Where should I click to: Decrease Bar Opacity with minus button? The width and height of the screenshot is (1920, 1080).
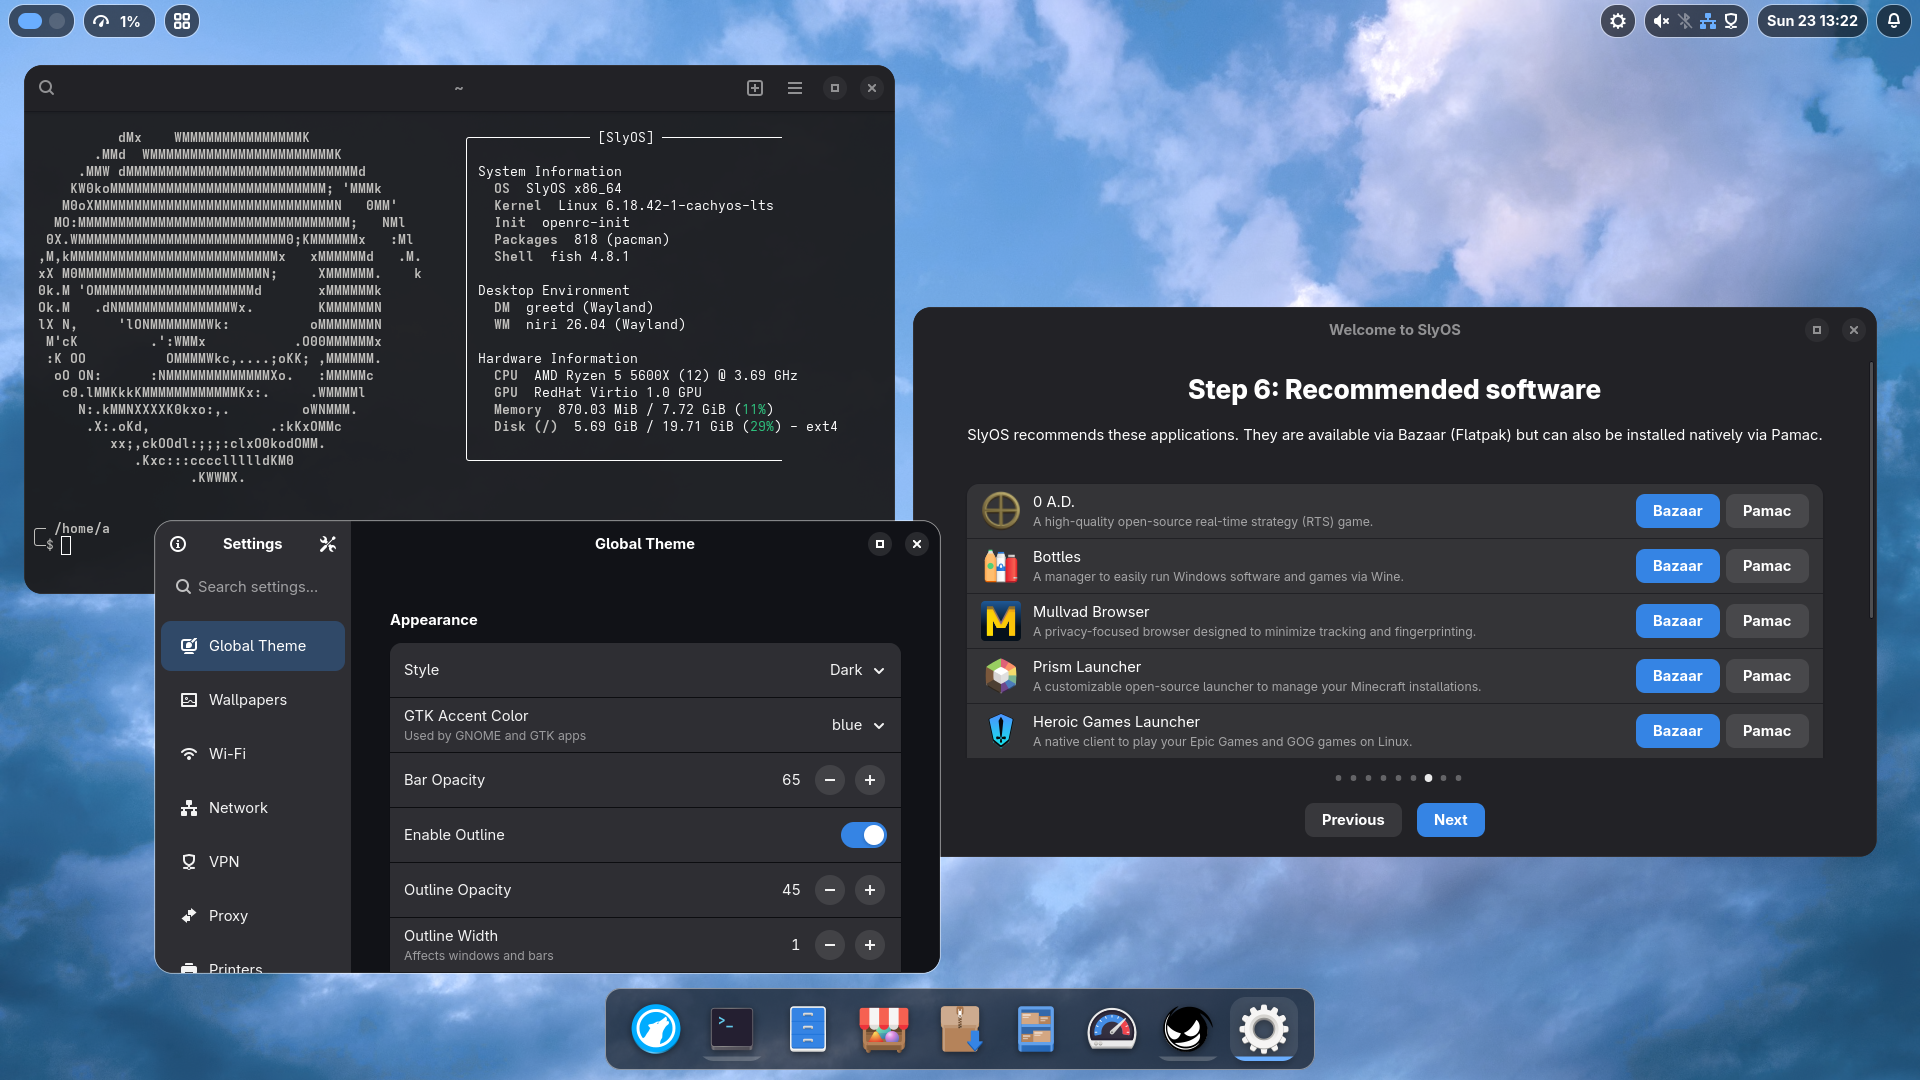pos(830,780)
